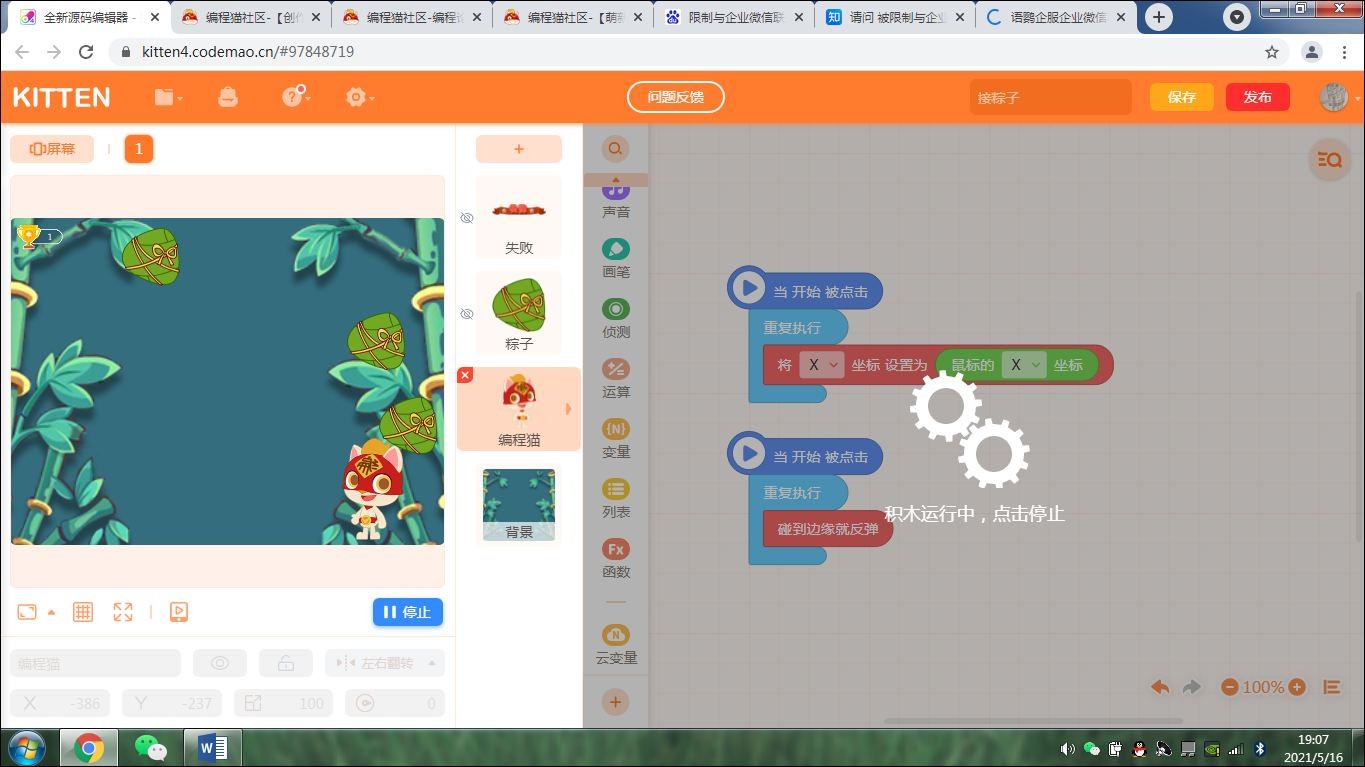Stop the running program with 停止

[x=408, y=612]
